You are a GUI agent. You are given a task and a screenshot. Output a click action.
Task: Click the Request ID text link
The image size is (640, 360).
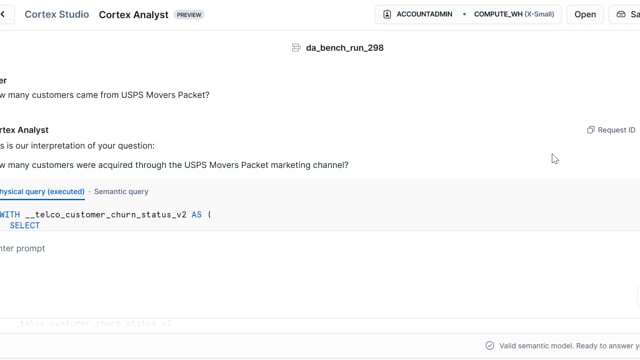coord(616,130)
